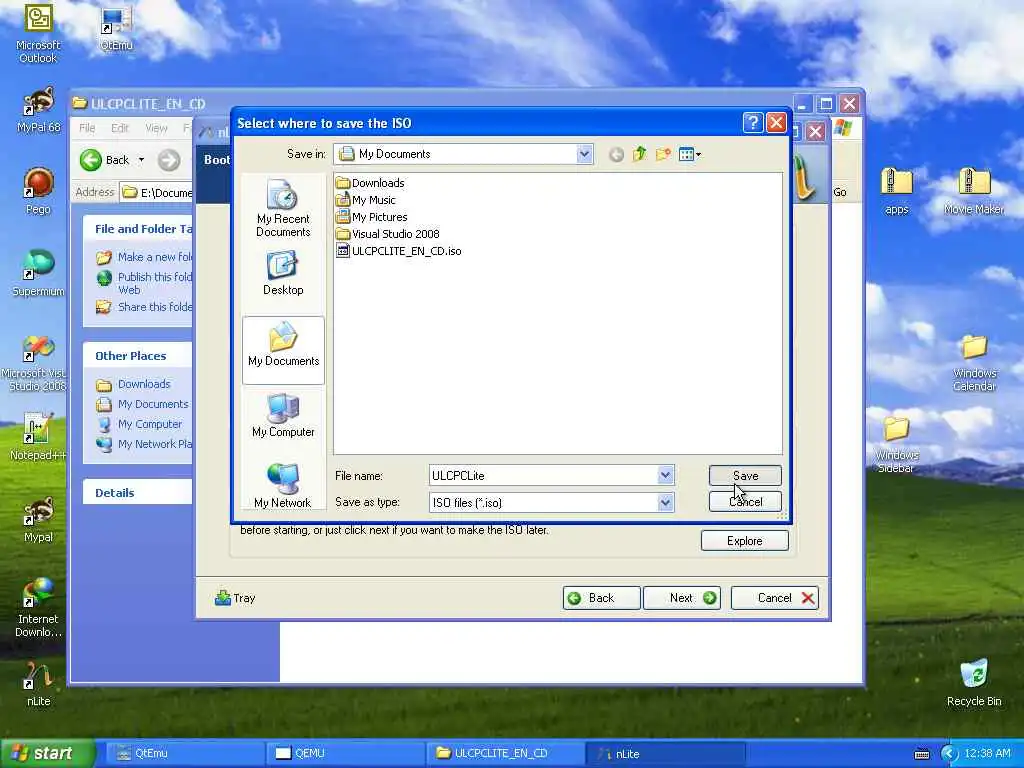Open QtEmu desktop icon

tap(116, 29)
